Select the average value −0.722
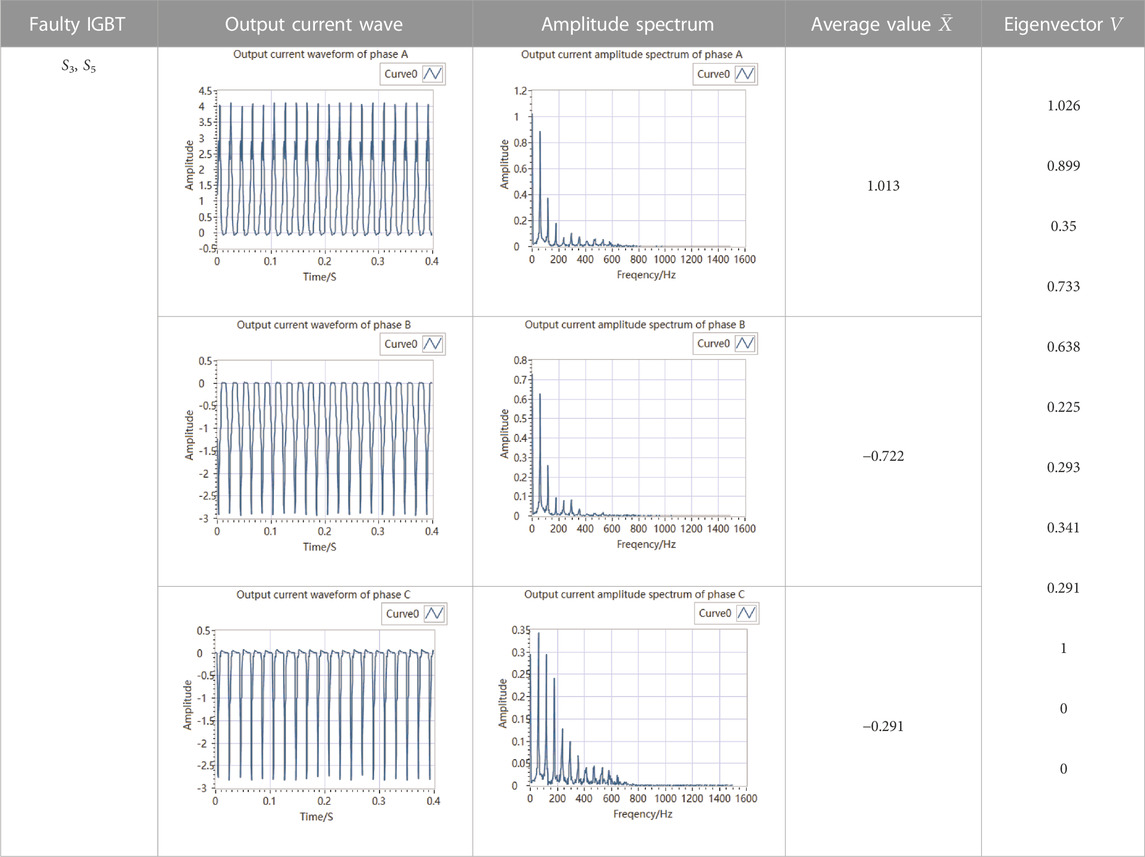Viewport: 1145px width, 857px height. [x=884, y=456]
